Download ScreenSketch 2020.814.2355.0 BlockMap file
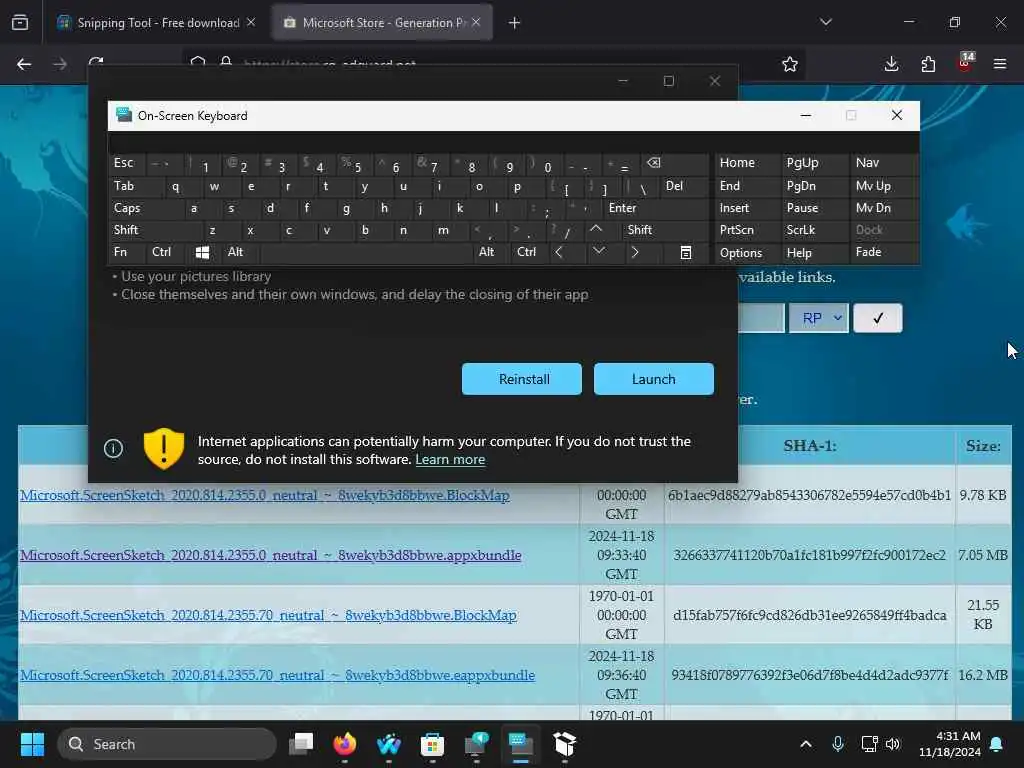The image size is (1024, 768). (264, 495)
